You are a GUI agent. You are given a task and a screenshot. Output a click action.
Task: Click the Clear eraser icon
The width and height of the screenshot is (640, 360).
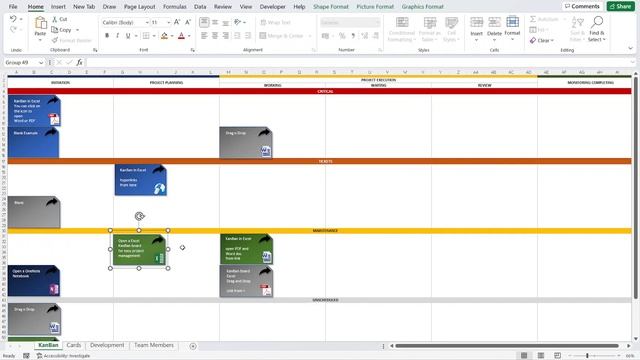533,40
